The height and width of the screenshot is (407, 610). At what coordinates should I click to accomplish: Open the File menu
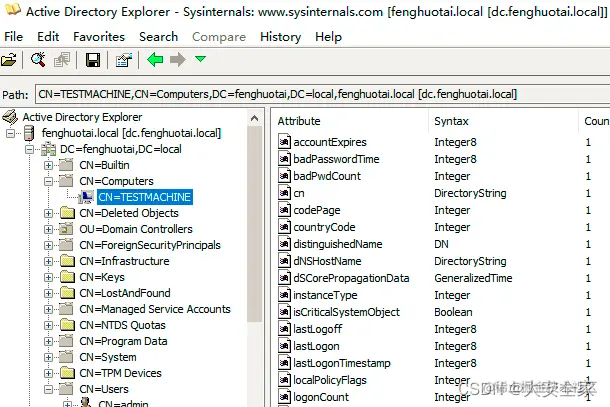(x=14, y=37)
